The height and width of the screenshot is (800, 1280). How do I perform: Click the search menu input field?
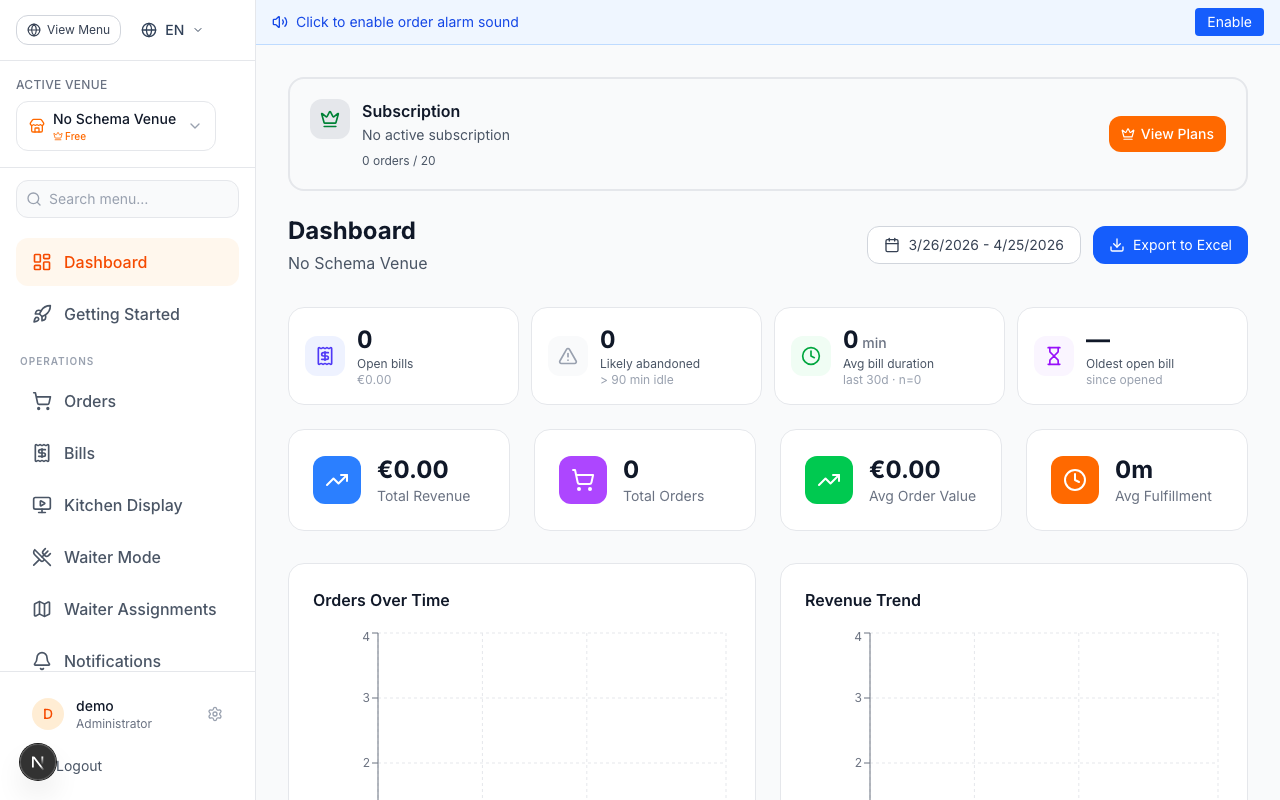tap(127, 199)
